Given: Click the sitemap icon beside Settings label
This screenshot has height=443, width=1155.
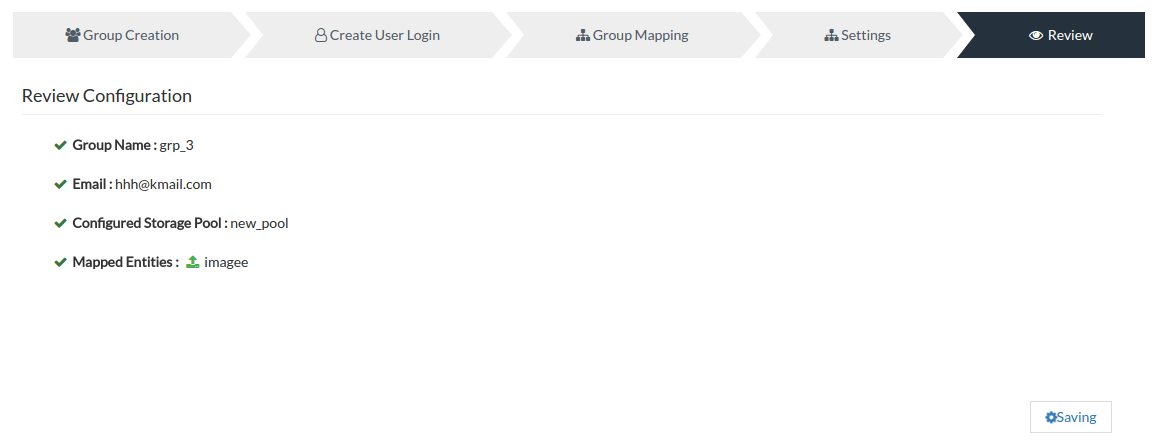Looking at the screenshot, I should point(831,35).
